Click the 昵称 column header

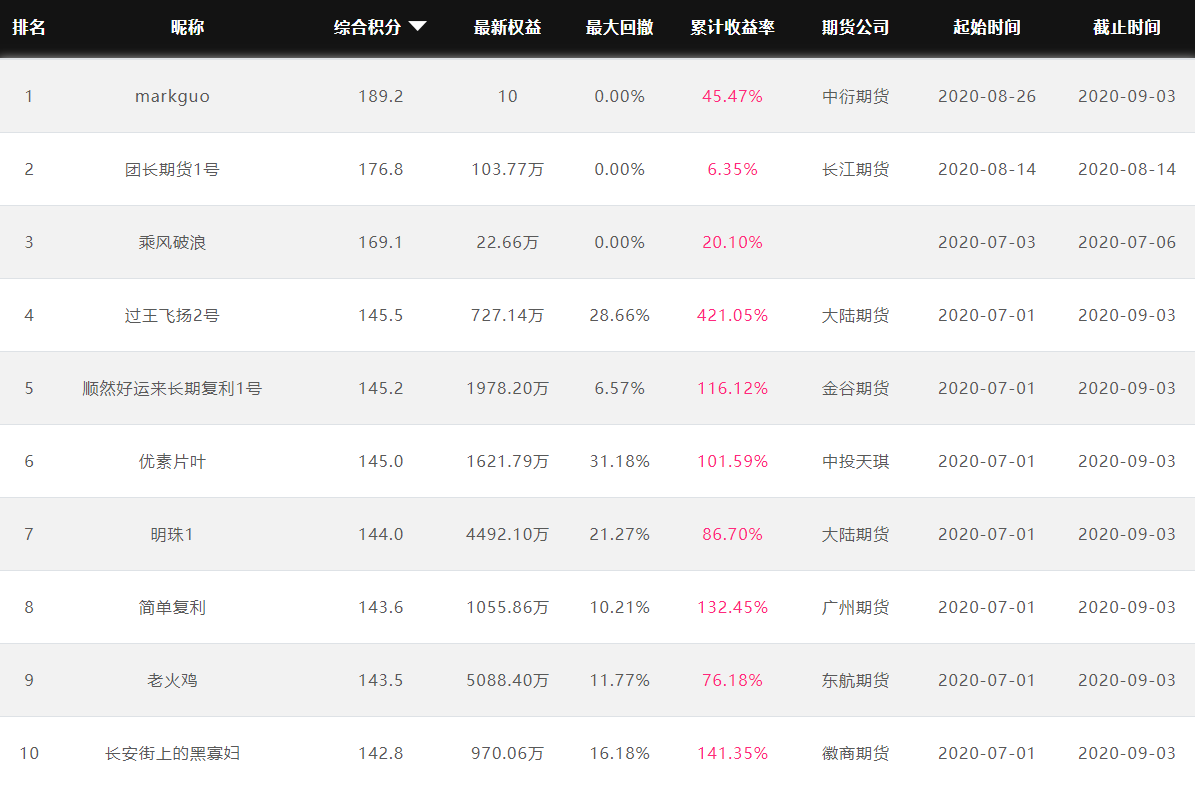[x=187, y=27]
